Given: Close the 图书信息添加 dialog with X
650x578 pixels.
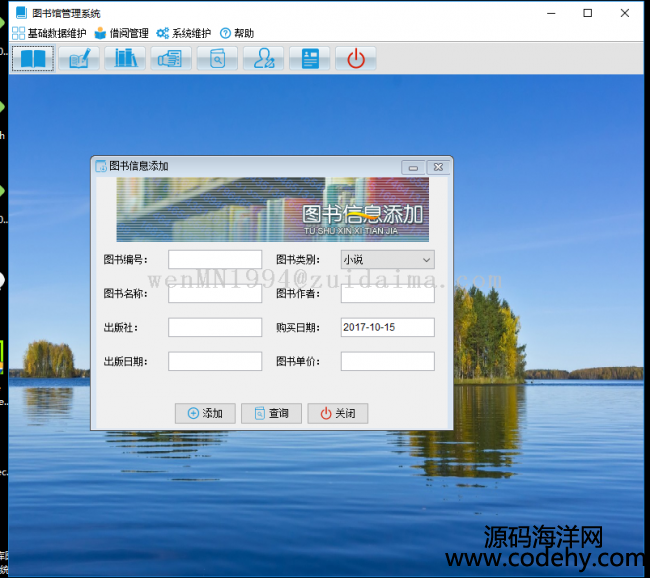Looking at the screenshot, I should [x=439, y=167].
